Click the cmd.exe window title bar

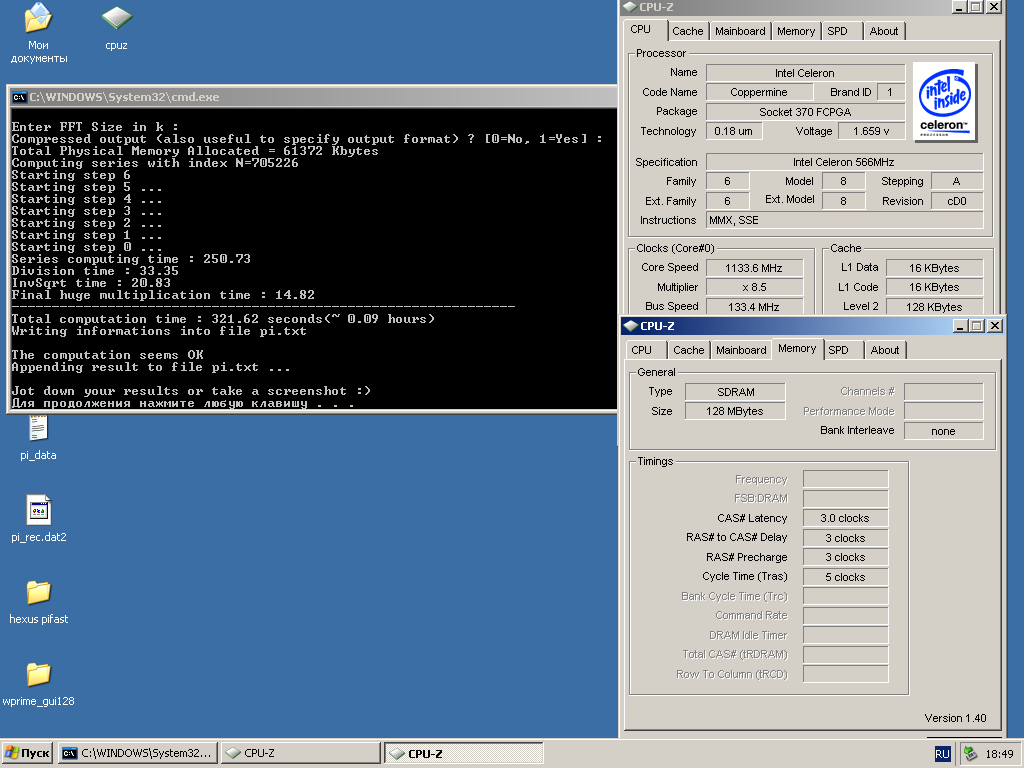312,97
